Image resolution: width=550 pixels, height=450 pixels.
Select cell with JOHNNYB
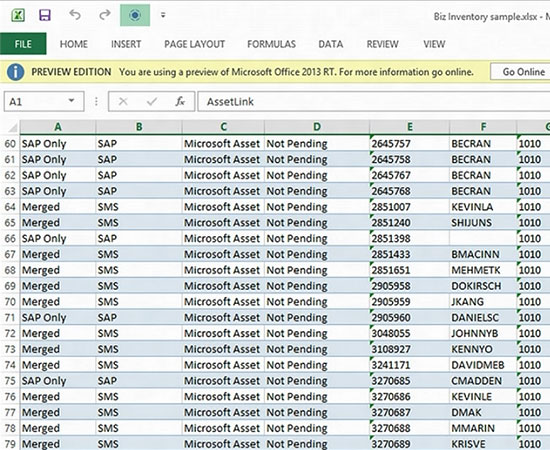[483, 334]
